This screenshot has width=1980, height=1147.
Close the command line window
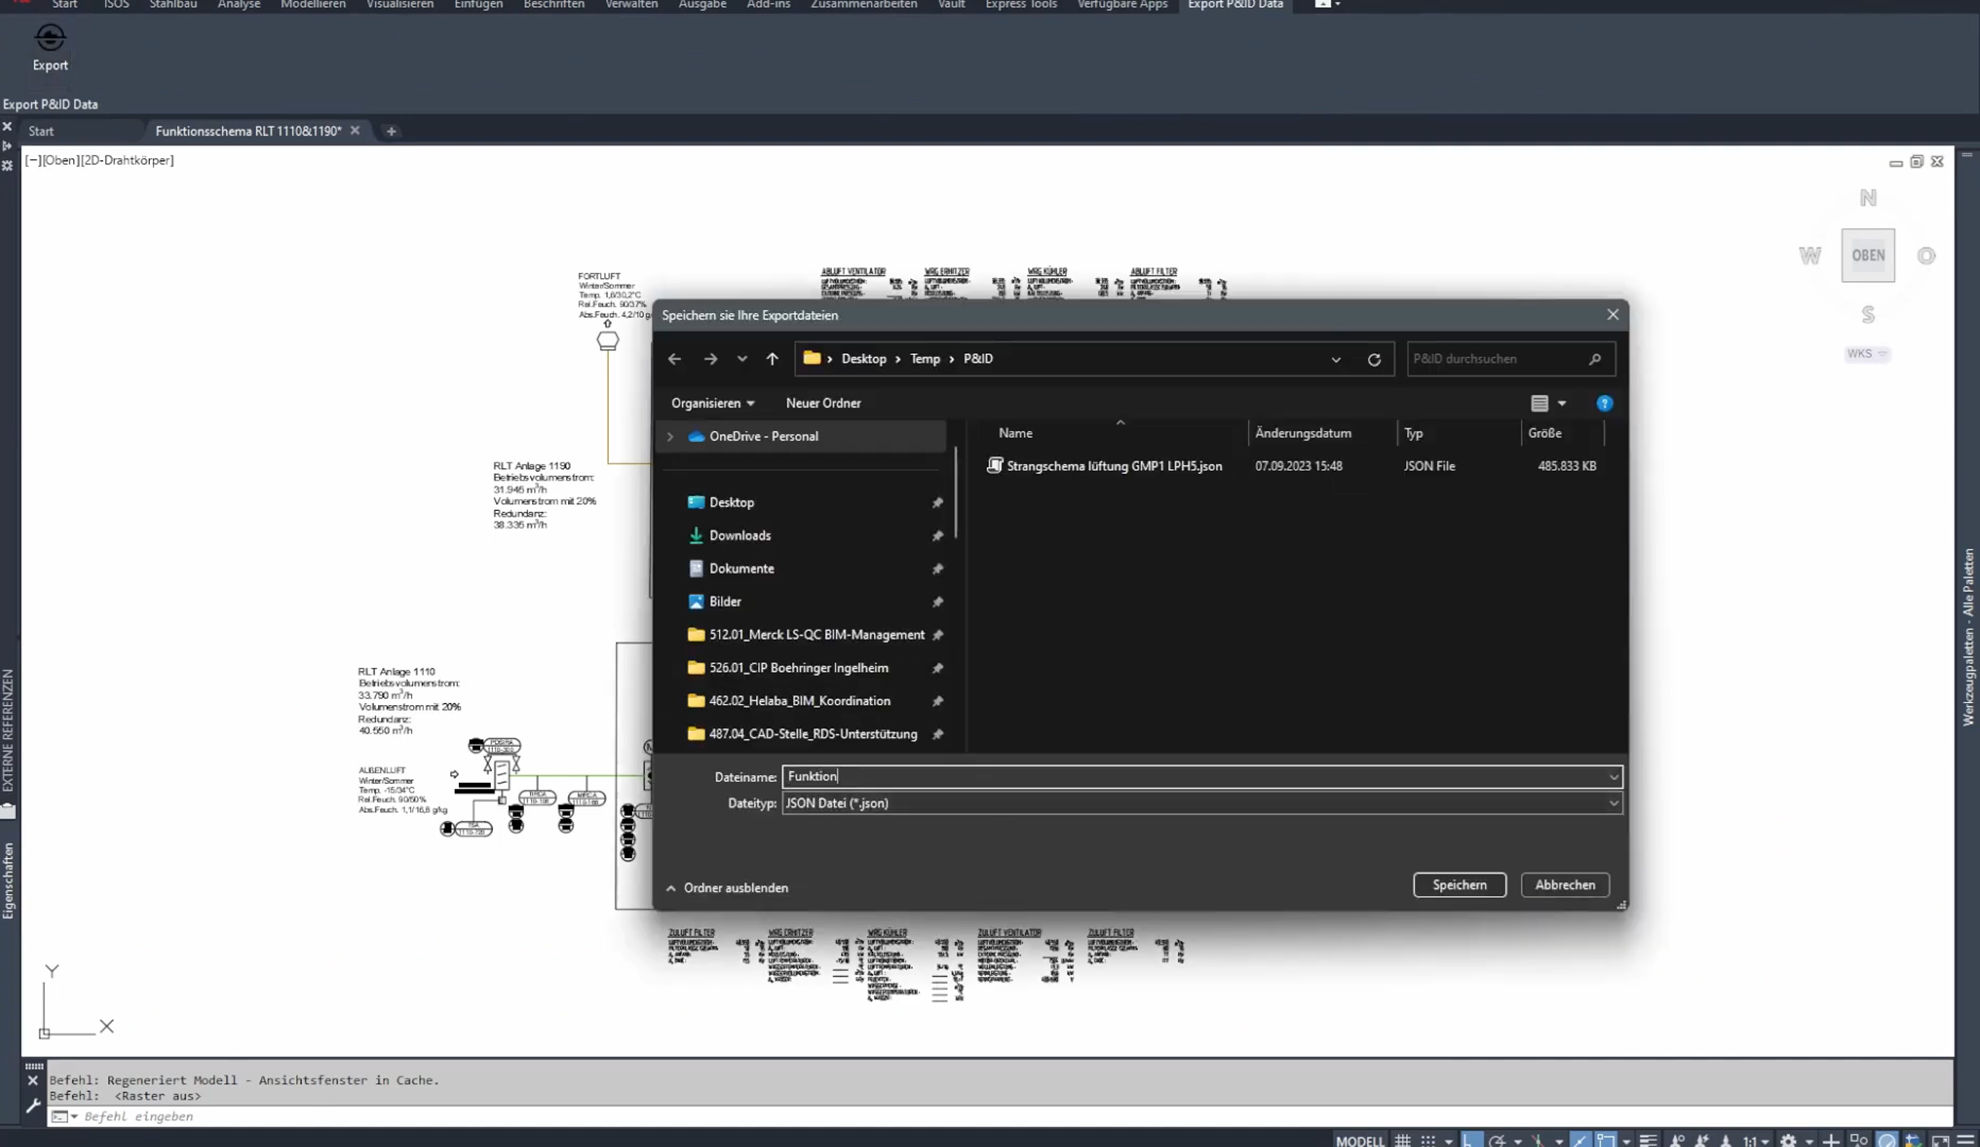coord(32,1081)
